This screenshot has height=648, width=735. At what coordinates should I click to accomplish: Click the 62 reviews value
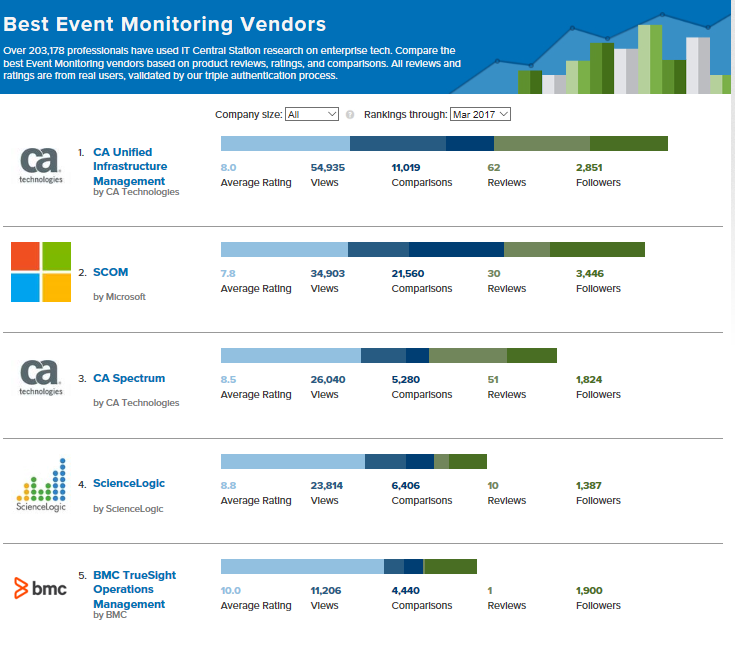(494, 167)
